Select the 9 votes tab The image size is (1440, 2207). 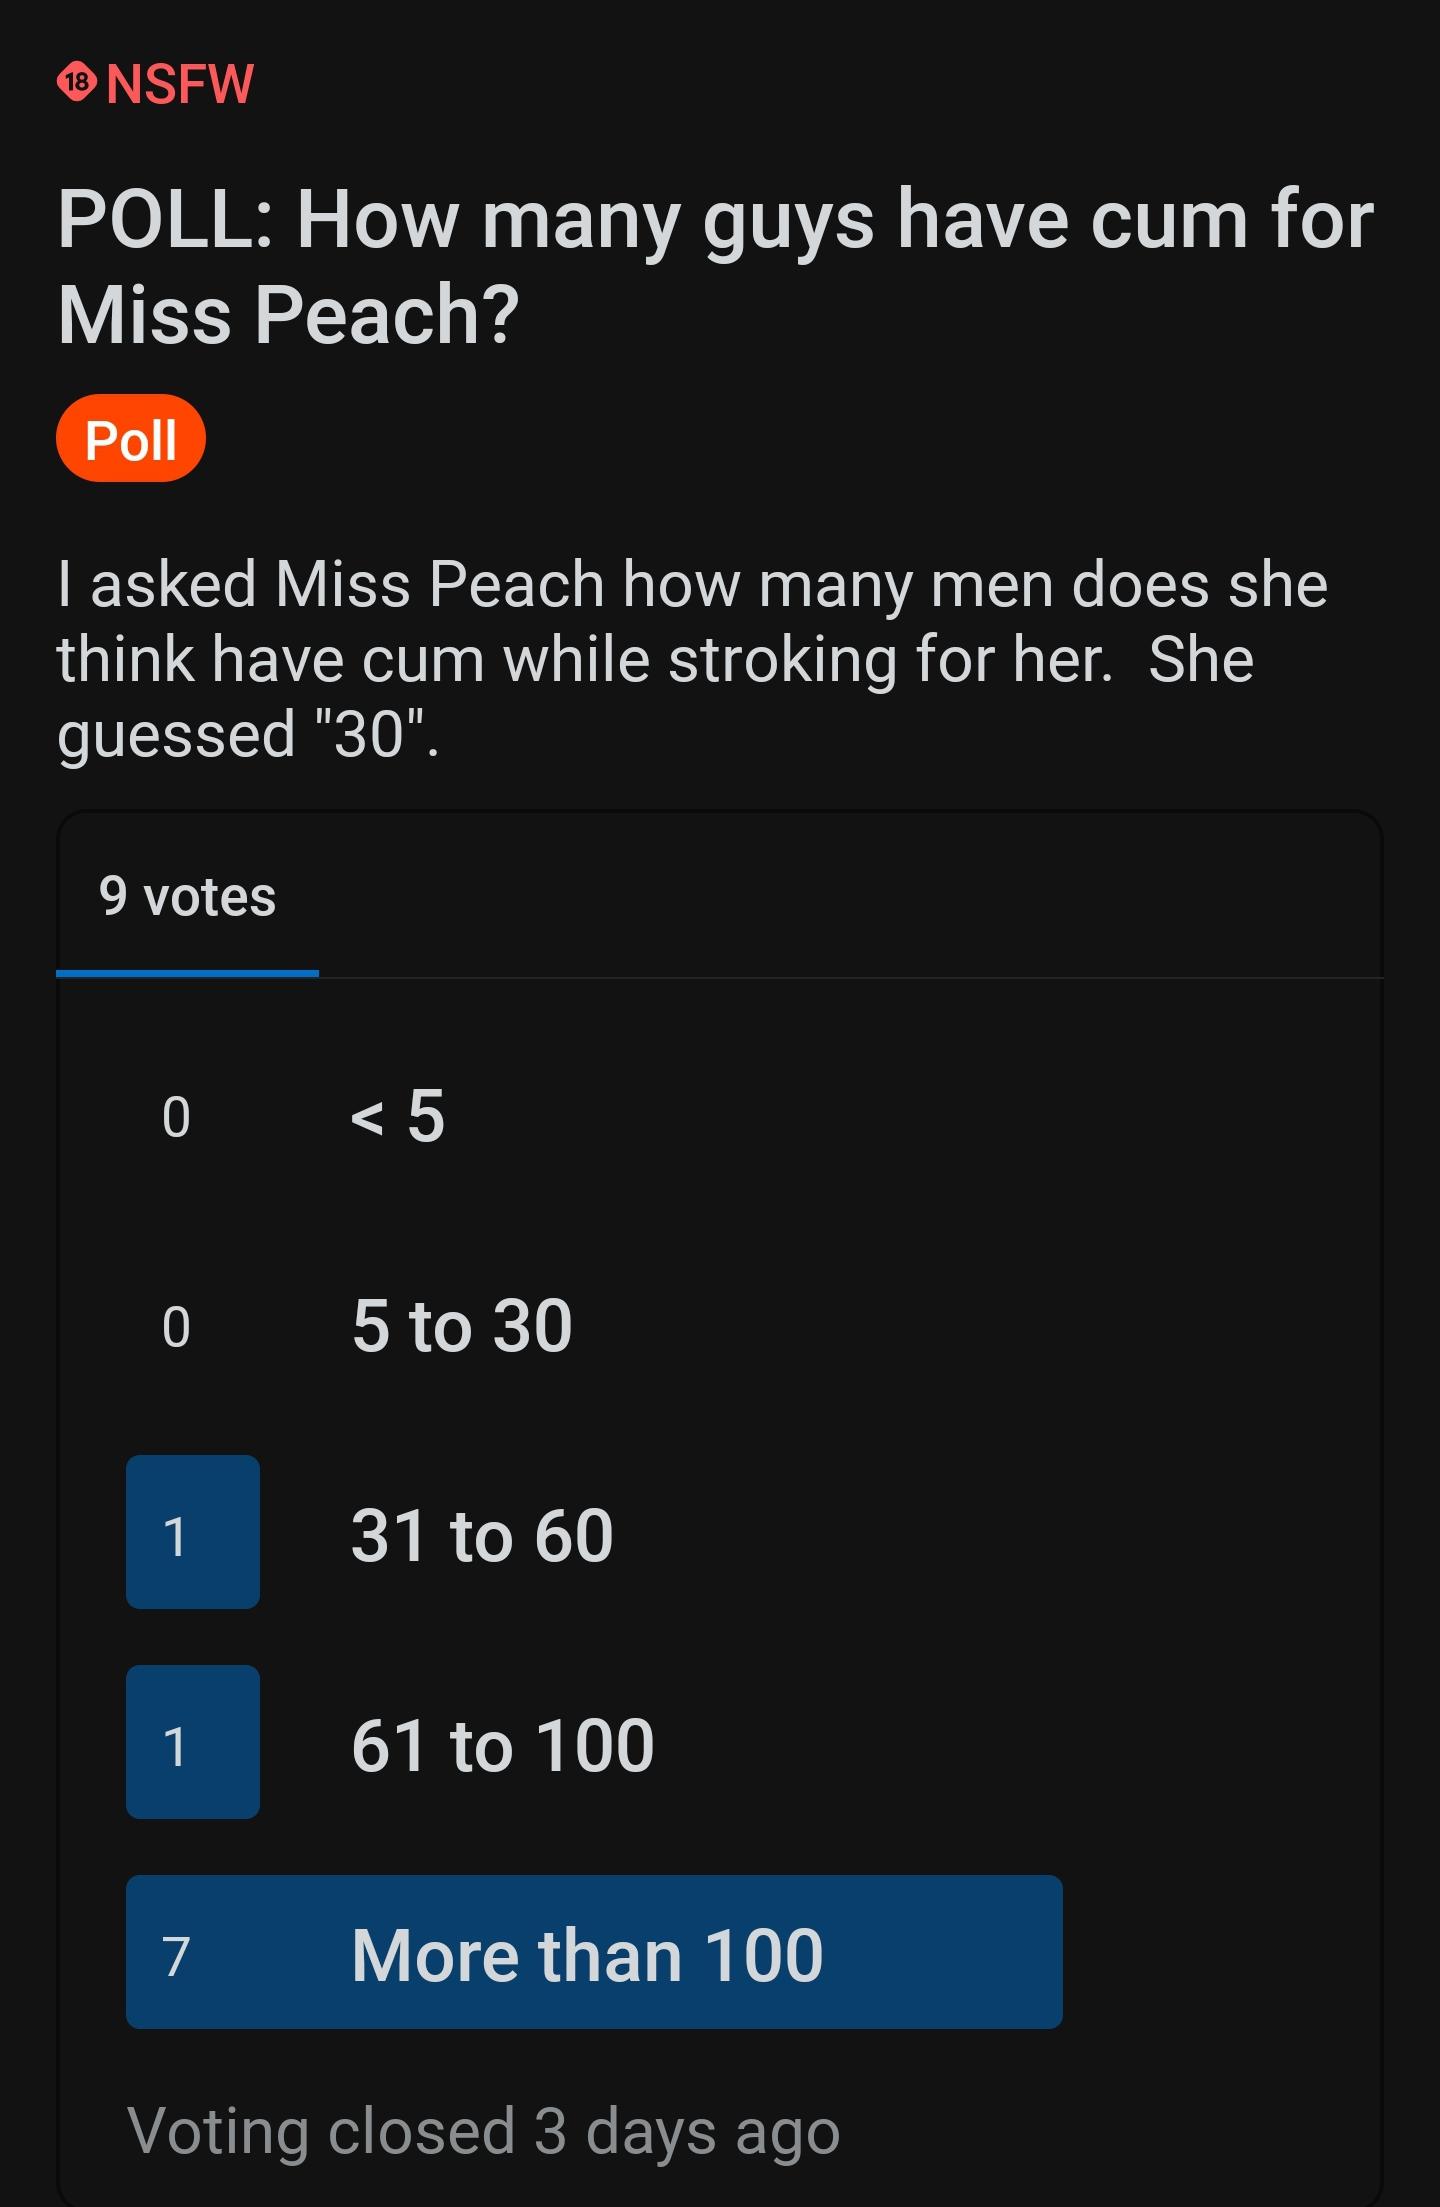point(187,896)
